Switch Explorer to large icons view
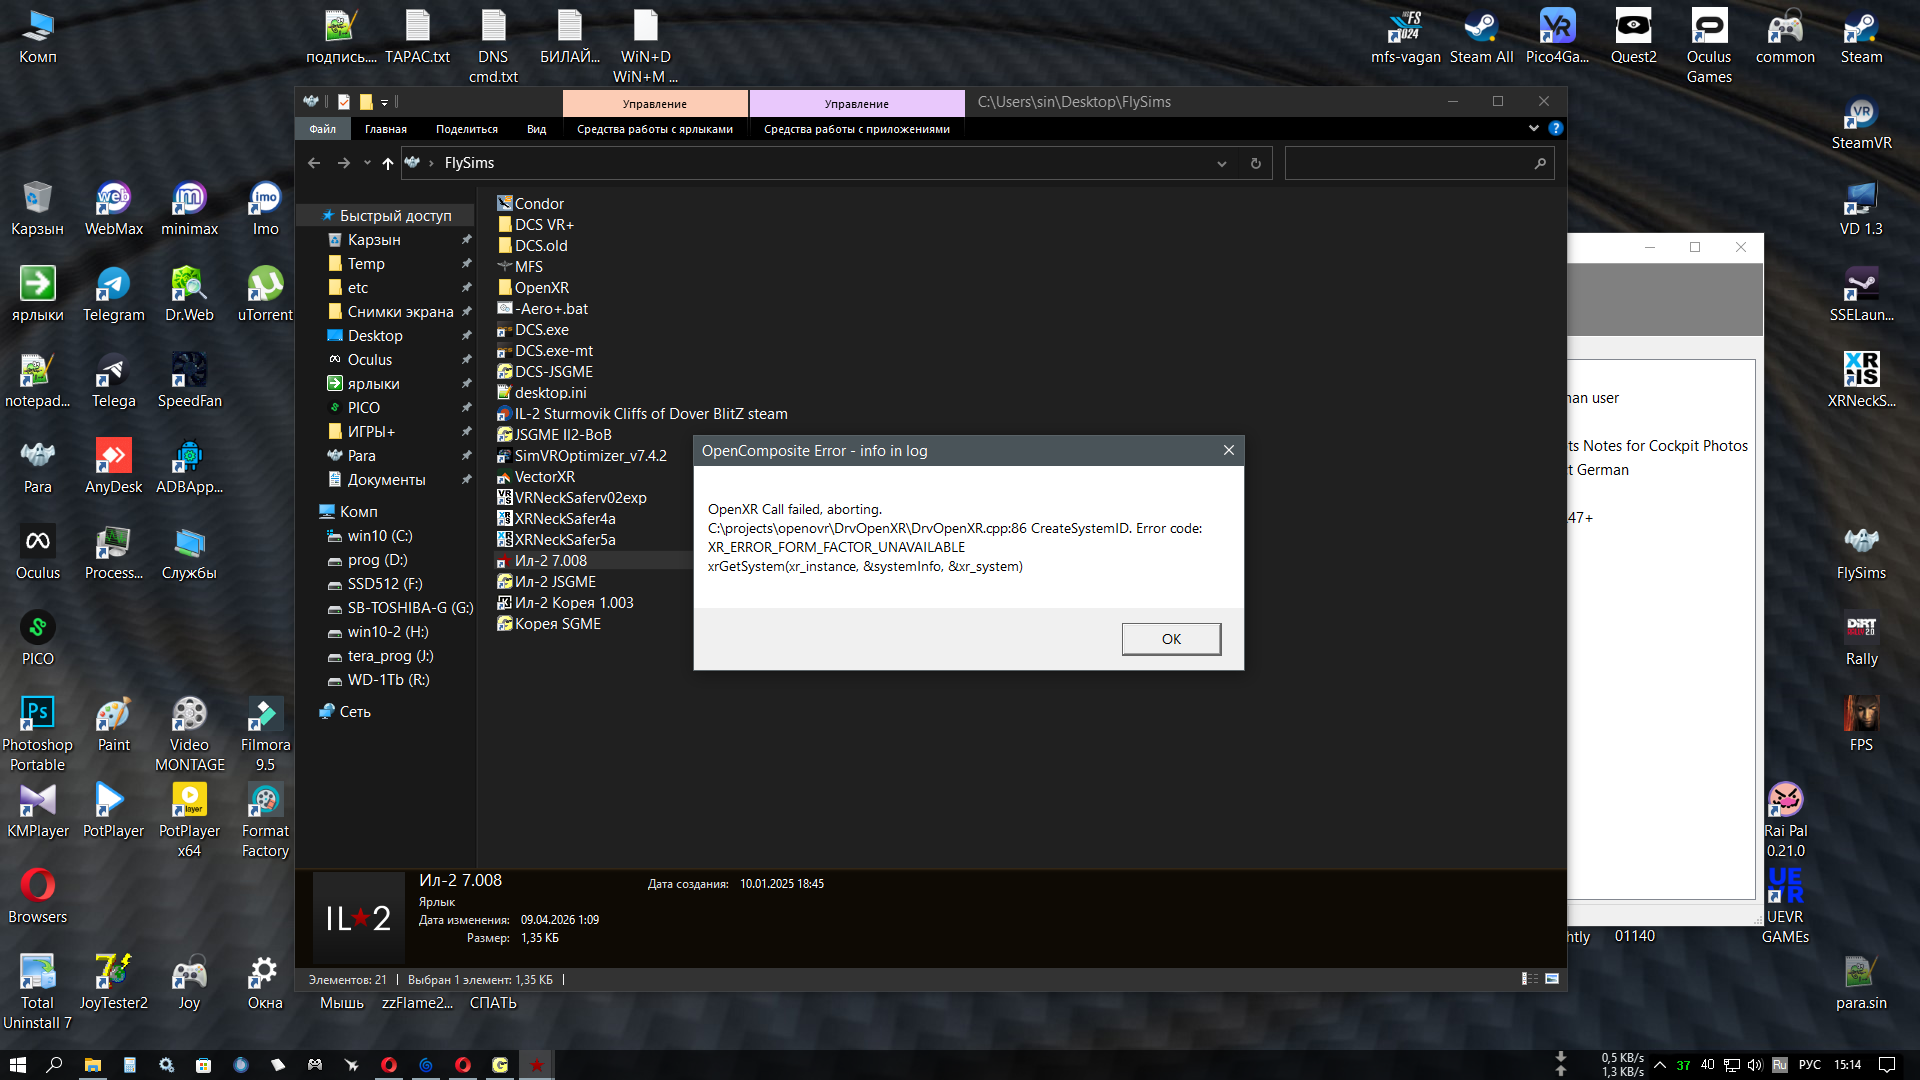 click(1552, 979)
